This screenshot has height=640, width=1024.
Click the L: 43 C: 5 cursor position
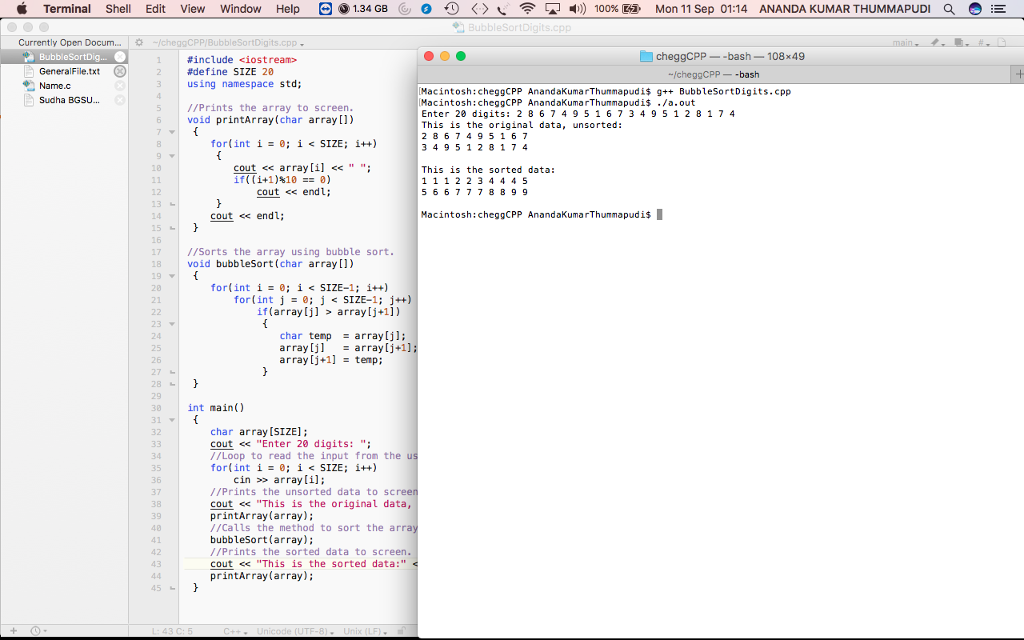[x=172, y=632]
